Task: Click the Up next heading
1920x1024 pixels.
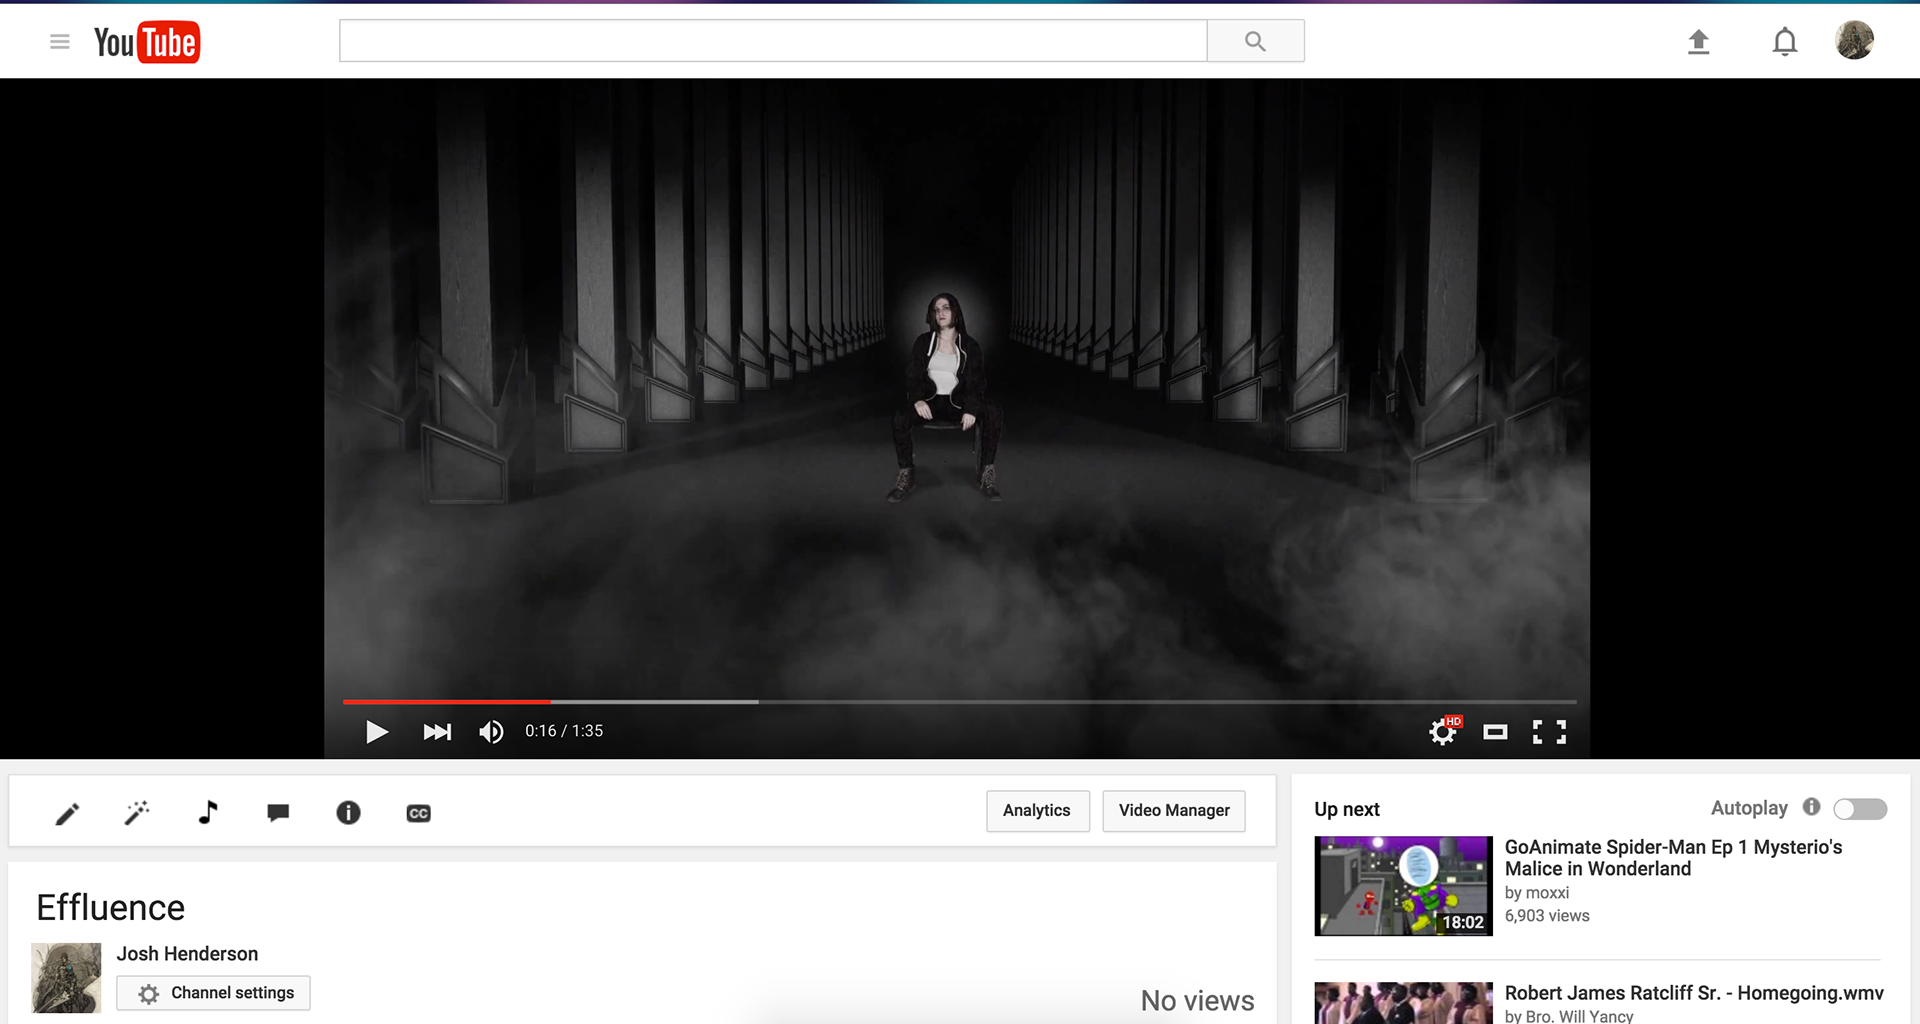Action: click(x=1347, y=810)
